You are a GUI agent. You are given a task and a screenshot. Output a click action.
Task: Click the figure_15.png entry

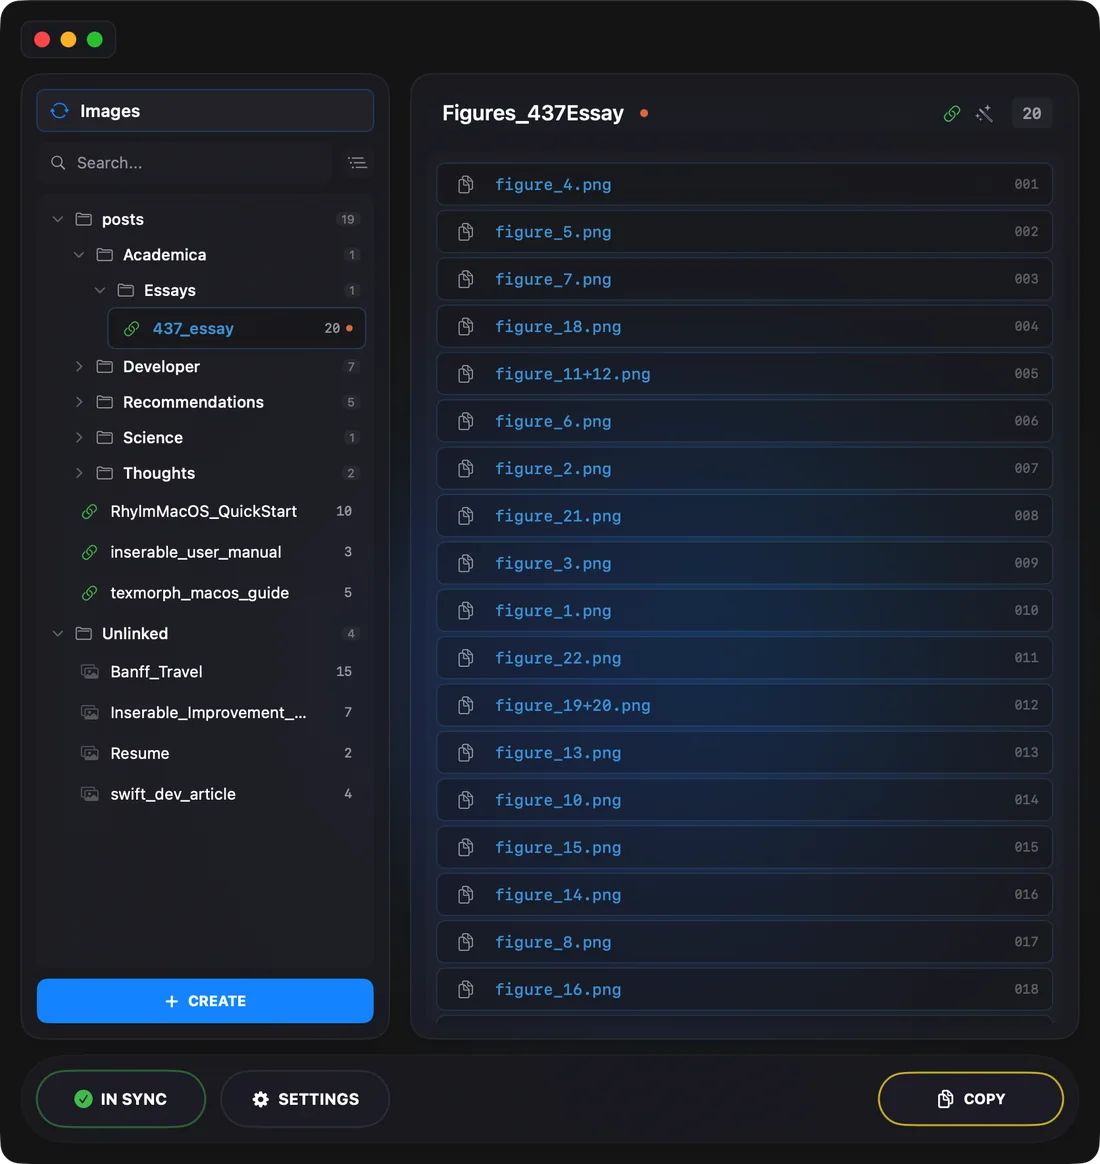click(744, 847)
